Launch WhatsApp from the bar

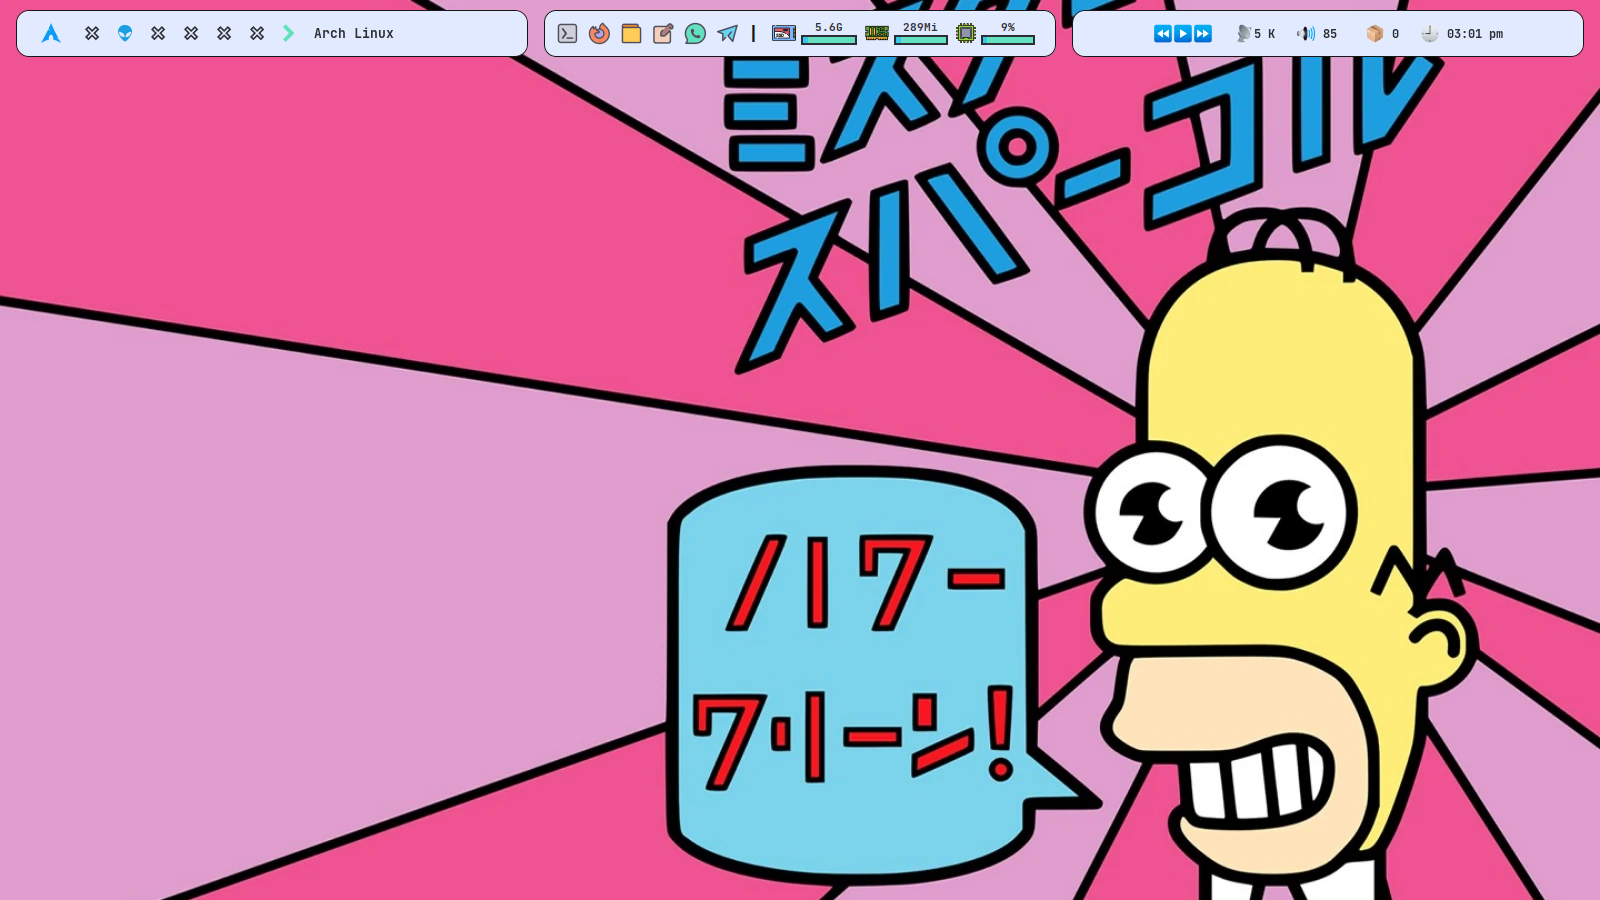pos(695,34)
